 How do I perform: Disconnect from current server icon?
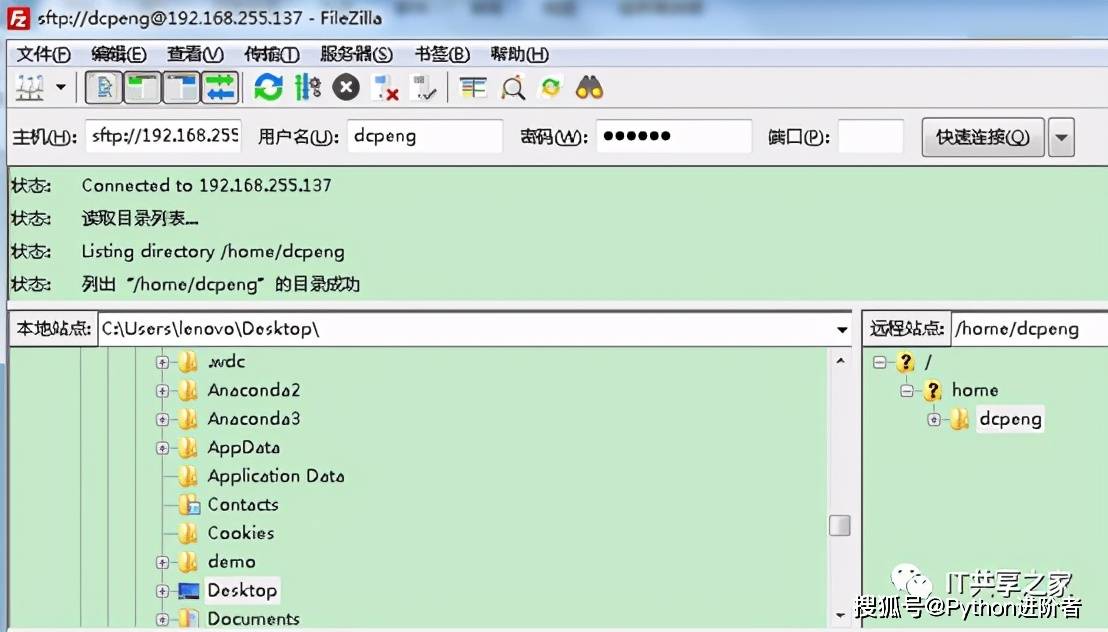(x=385, y=88)
